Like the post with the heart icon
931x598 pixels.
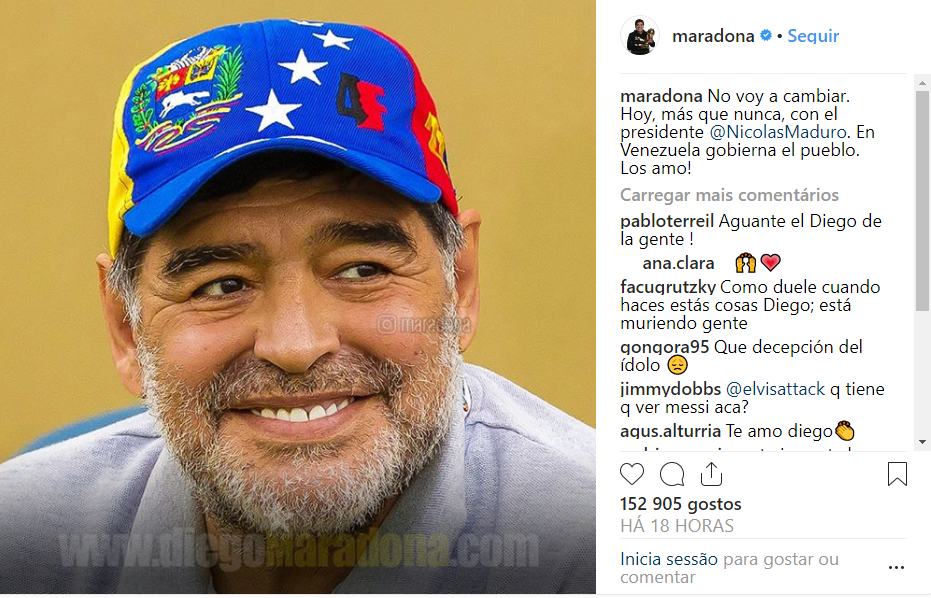coord(632,474)
